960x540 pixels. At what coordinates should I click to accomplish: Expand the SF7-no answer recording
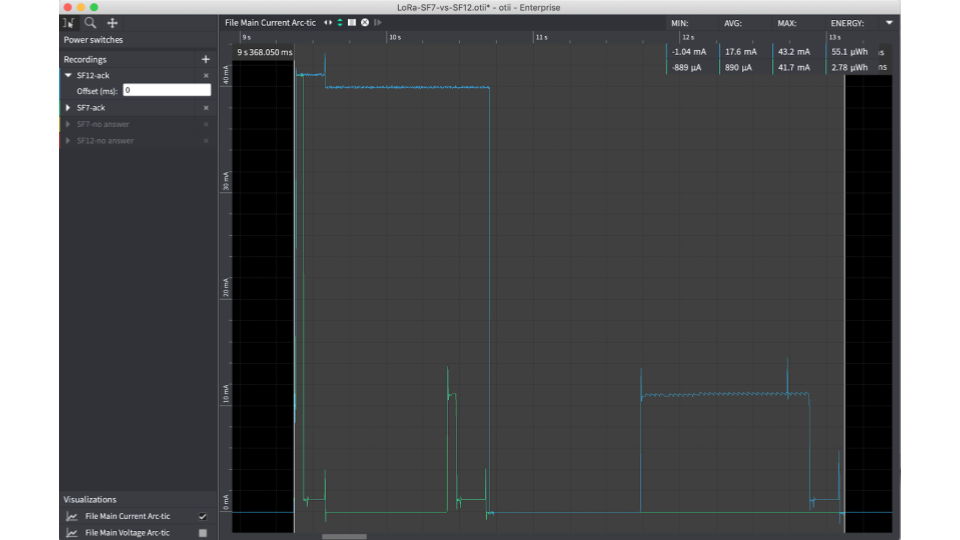[68, 124]
